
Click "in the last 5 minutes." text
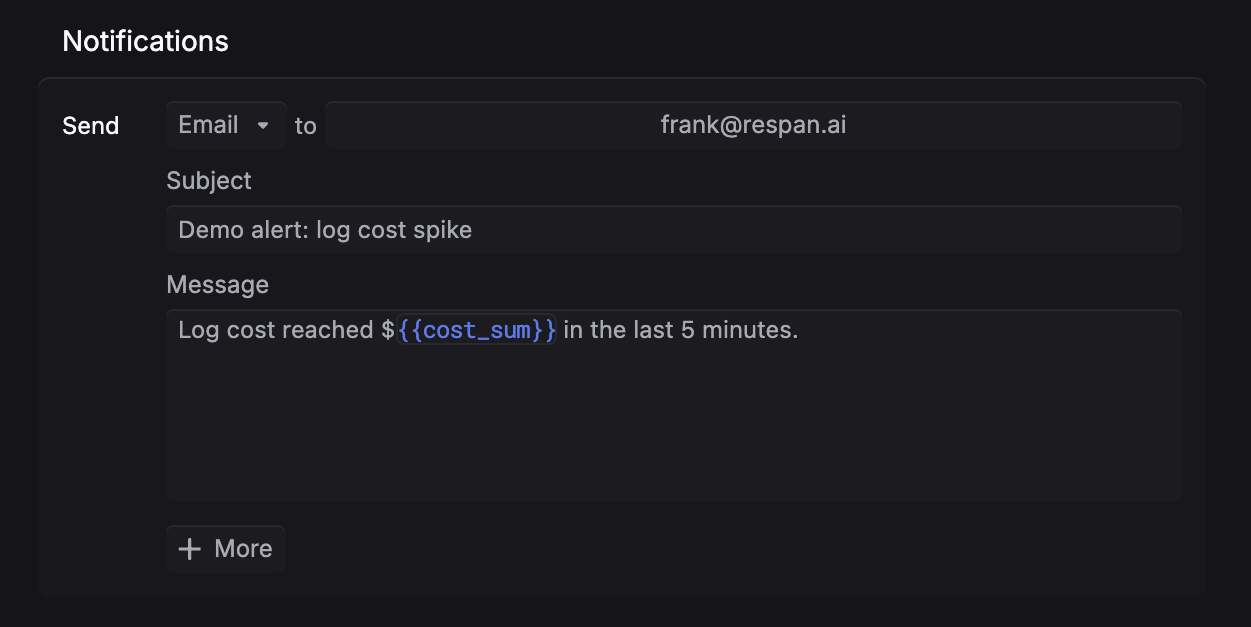(x=681, y=330)
